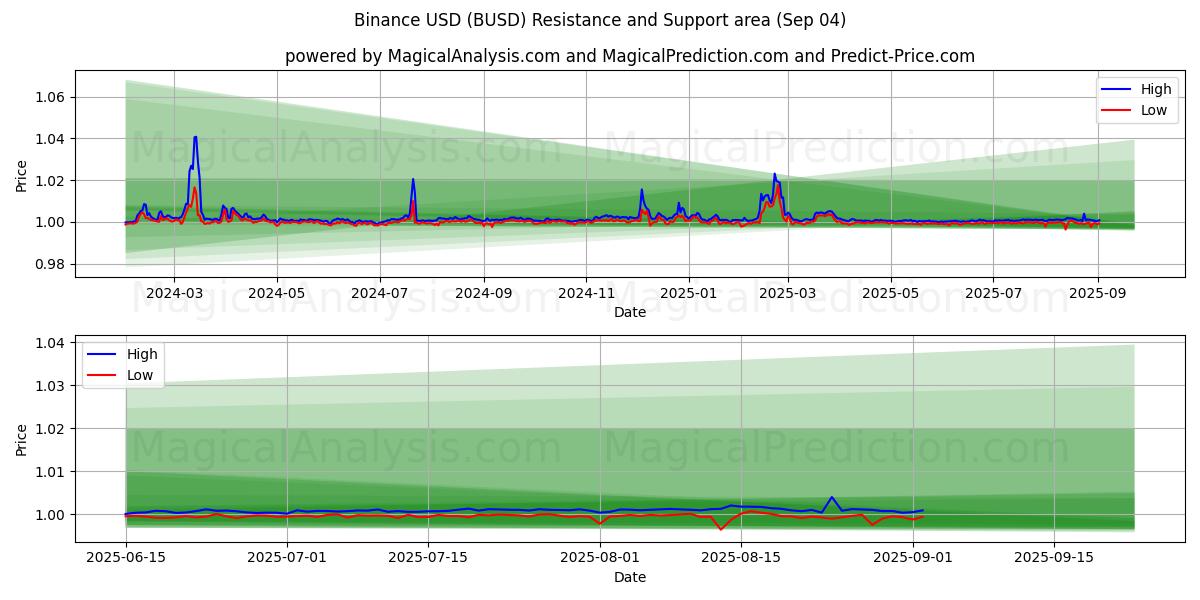
Task: Click the '2024-03' date tick on top chart
Action: click(174, 293)
